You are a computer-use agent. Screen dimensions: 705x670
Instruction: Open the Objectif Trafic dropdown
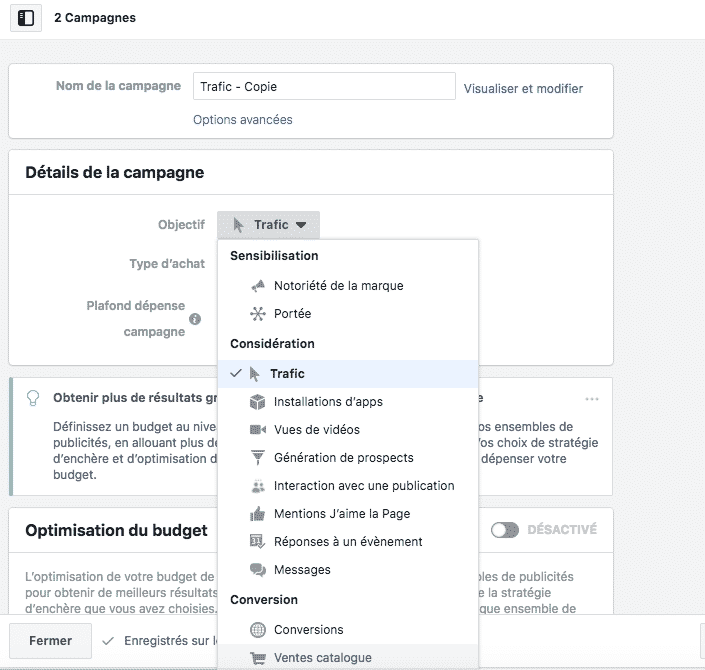tap(268, 225)
